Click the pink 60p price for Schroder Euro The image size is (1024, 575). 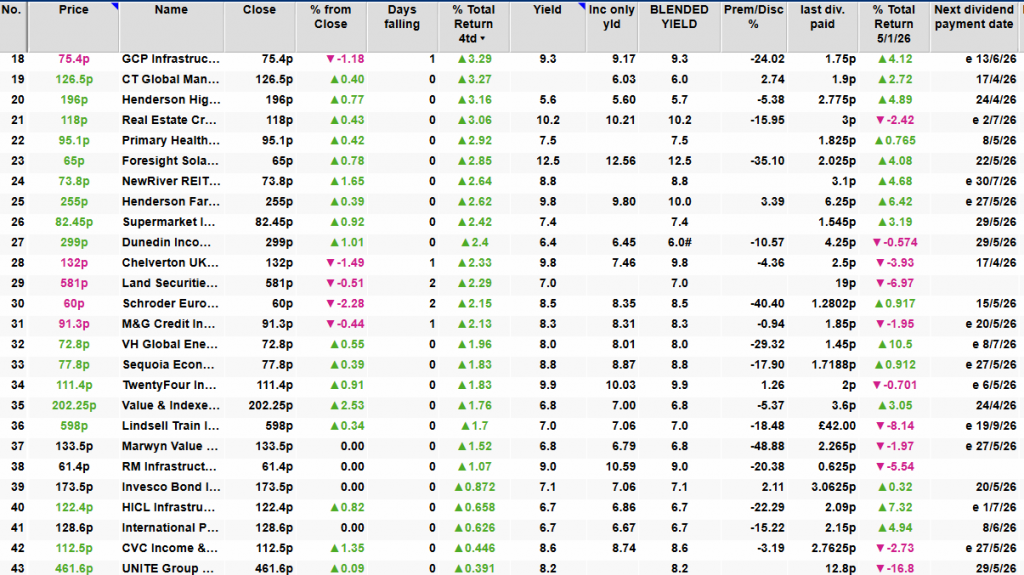73,303
